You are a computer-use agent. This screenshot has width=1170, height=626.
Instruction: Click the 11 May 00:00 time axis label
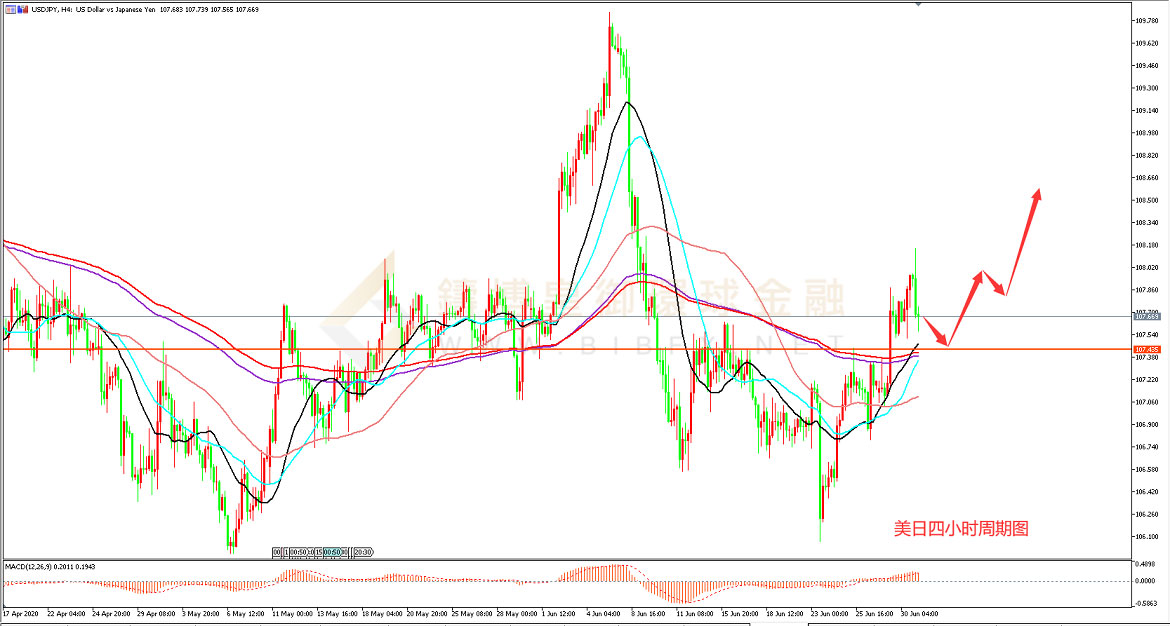[x=292, y=613]
